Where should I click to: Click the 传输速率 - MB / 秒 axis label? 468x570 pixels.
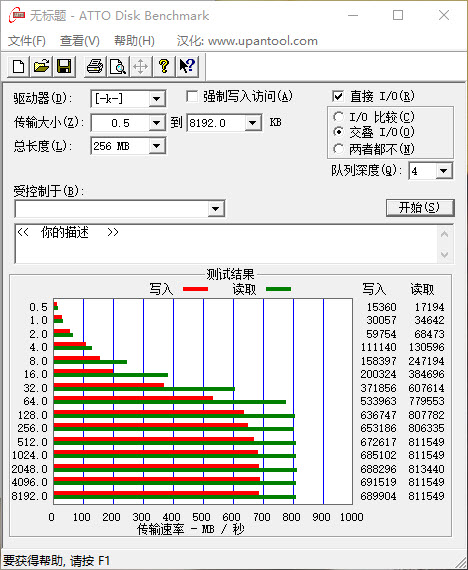(x=191, y=529)
